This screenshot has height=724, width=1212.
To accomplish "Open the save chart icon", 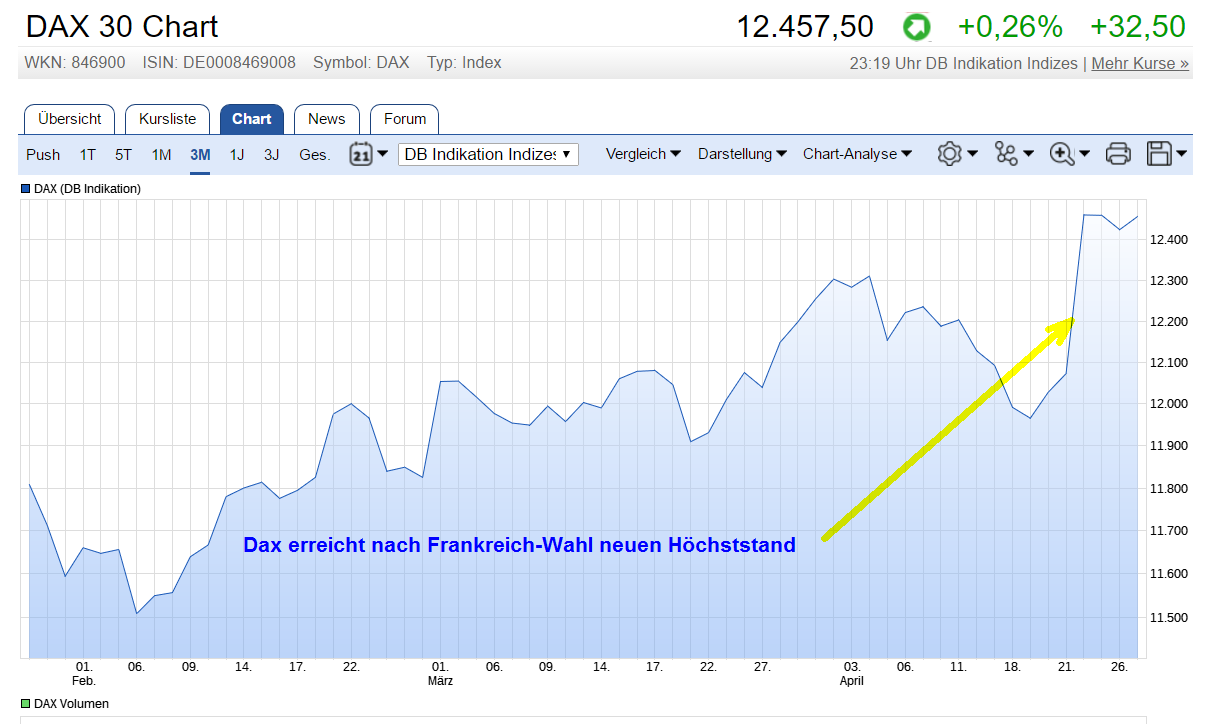I will [1158, 154].
